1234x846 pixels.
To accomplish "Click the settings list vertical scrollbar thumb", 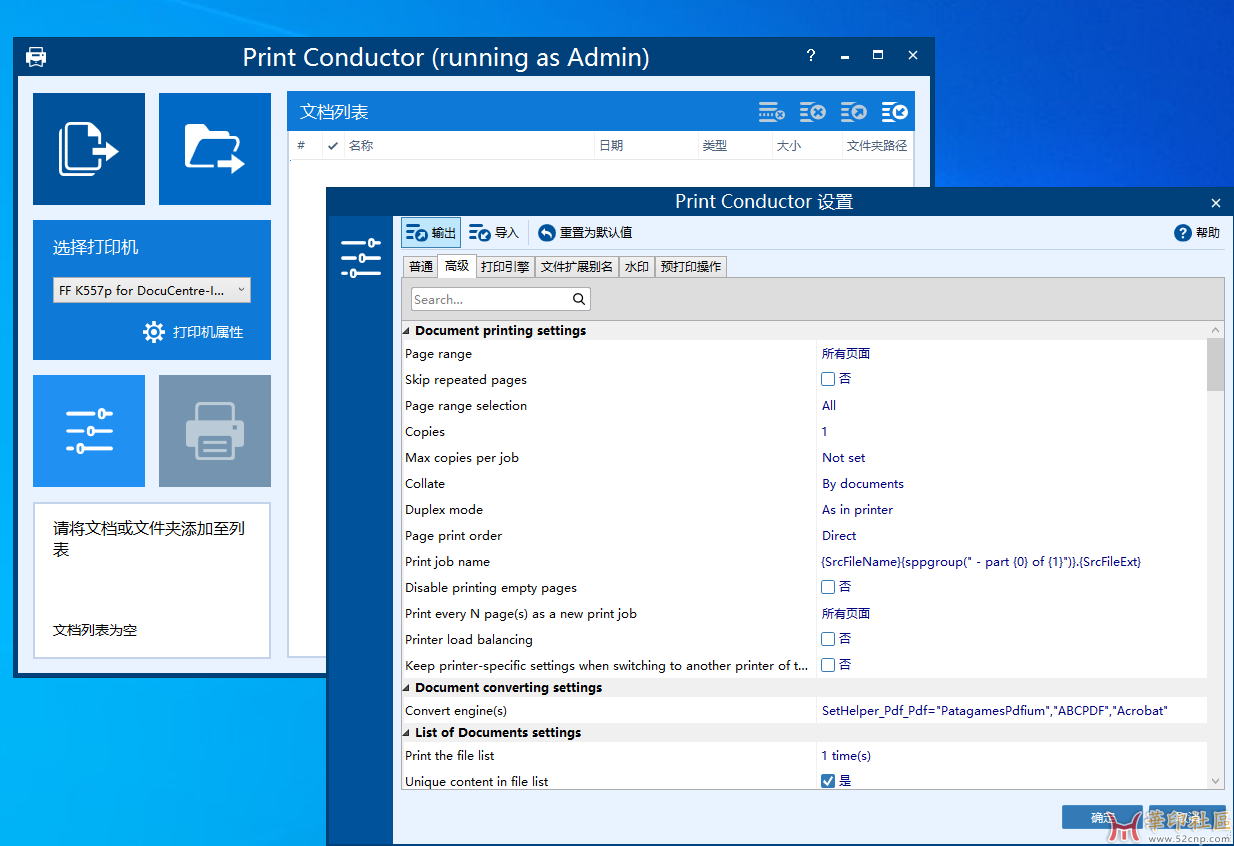I will (1215, 364).
